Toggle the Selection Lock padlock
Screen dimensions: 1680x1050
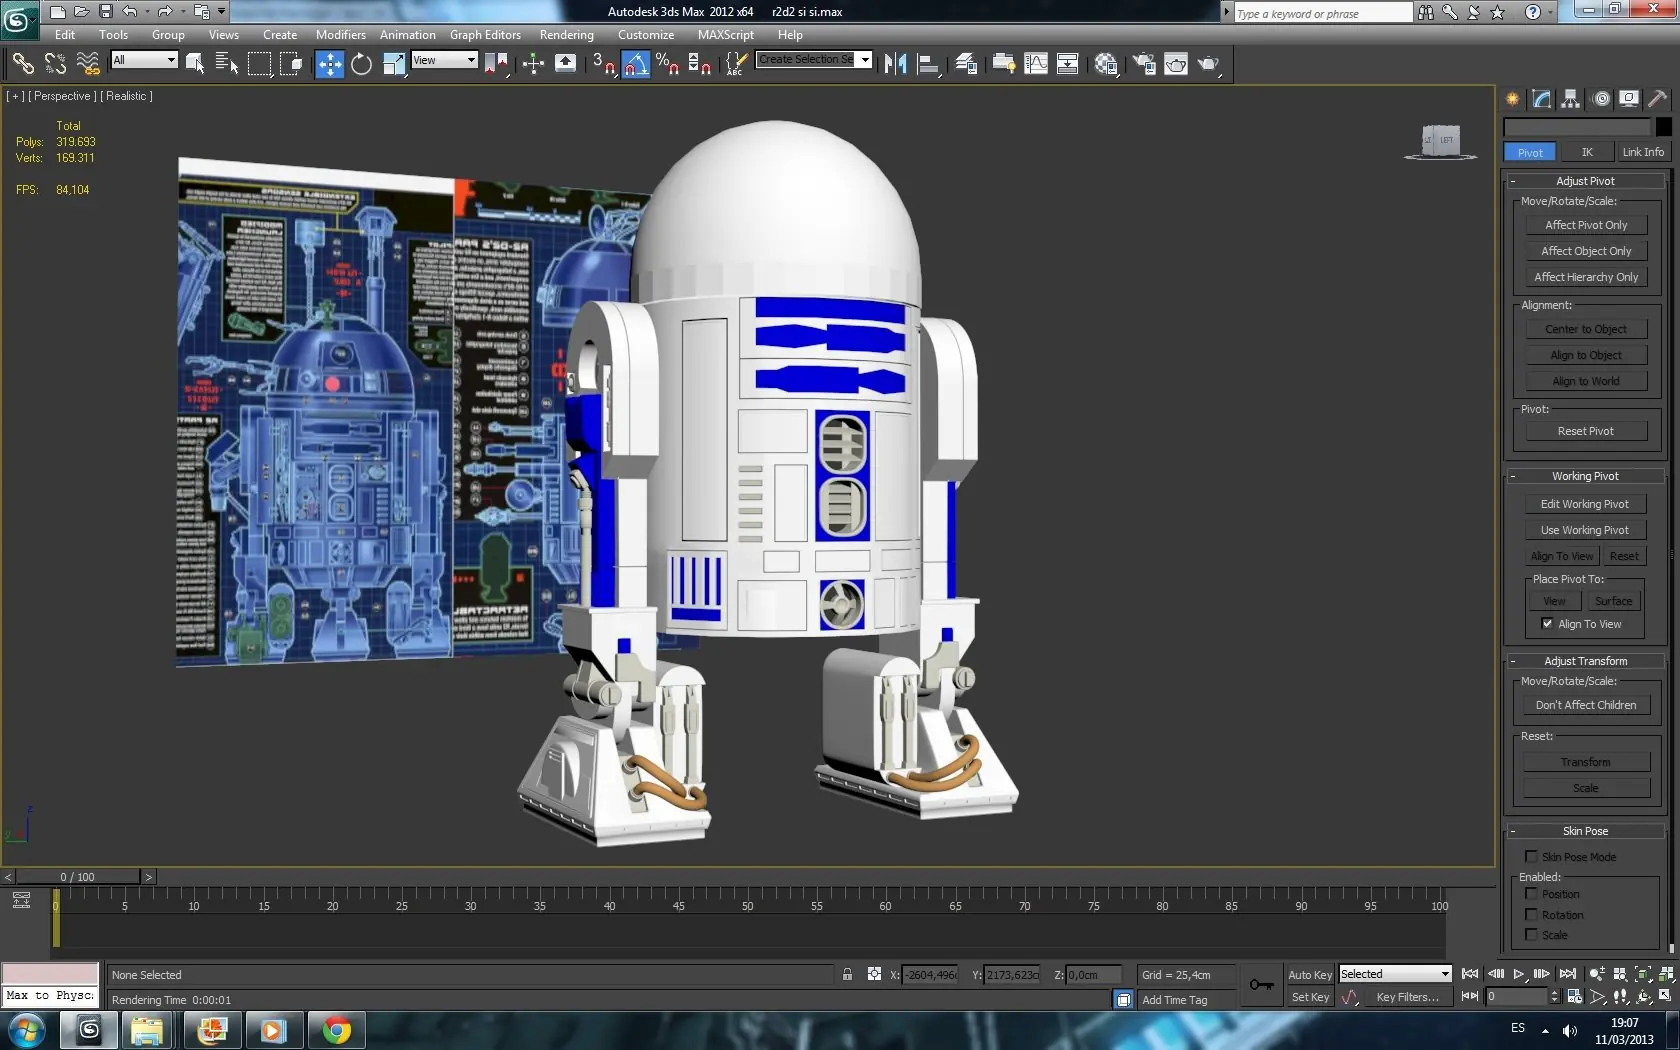[847, 974]
